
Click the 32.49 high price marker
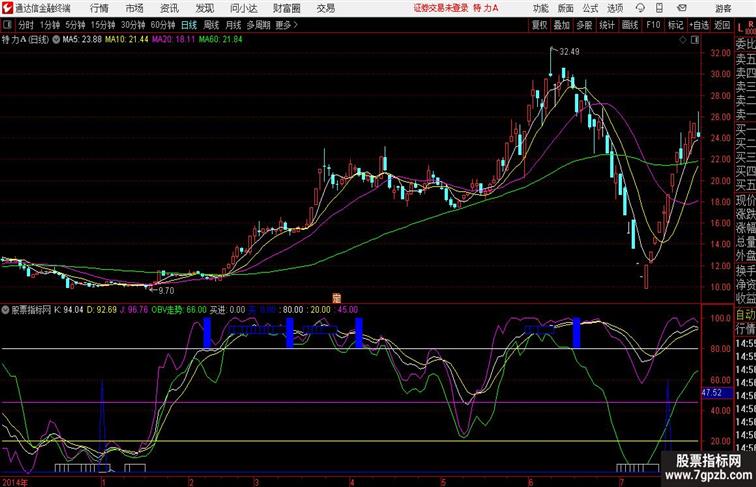(569, 52)
